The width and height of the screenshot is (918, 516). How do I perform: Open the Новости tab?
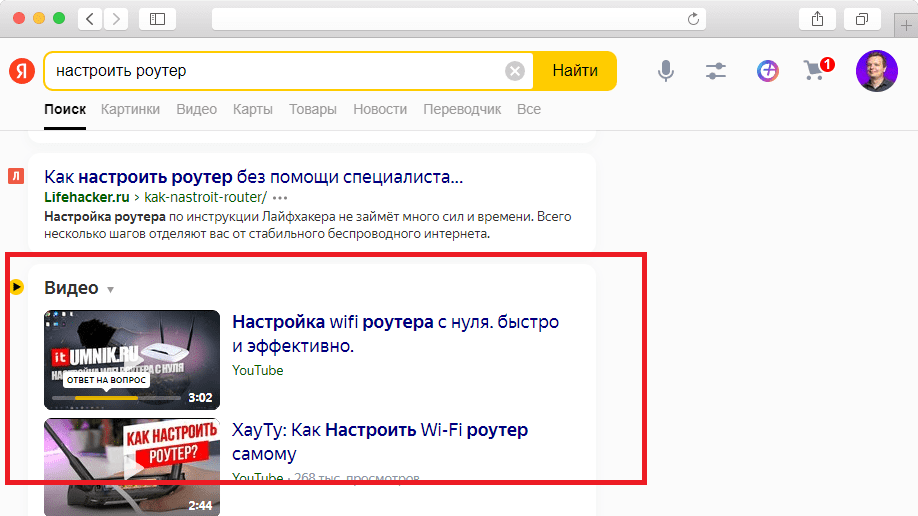pyautogui.click(x=380, y=110)
